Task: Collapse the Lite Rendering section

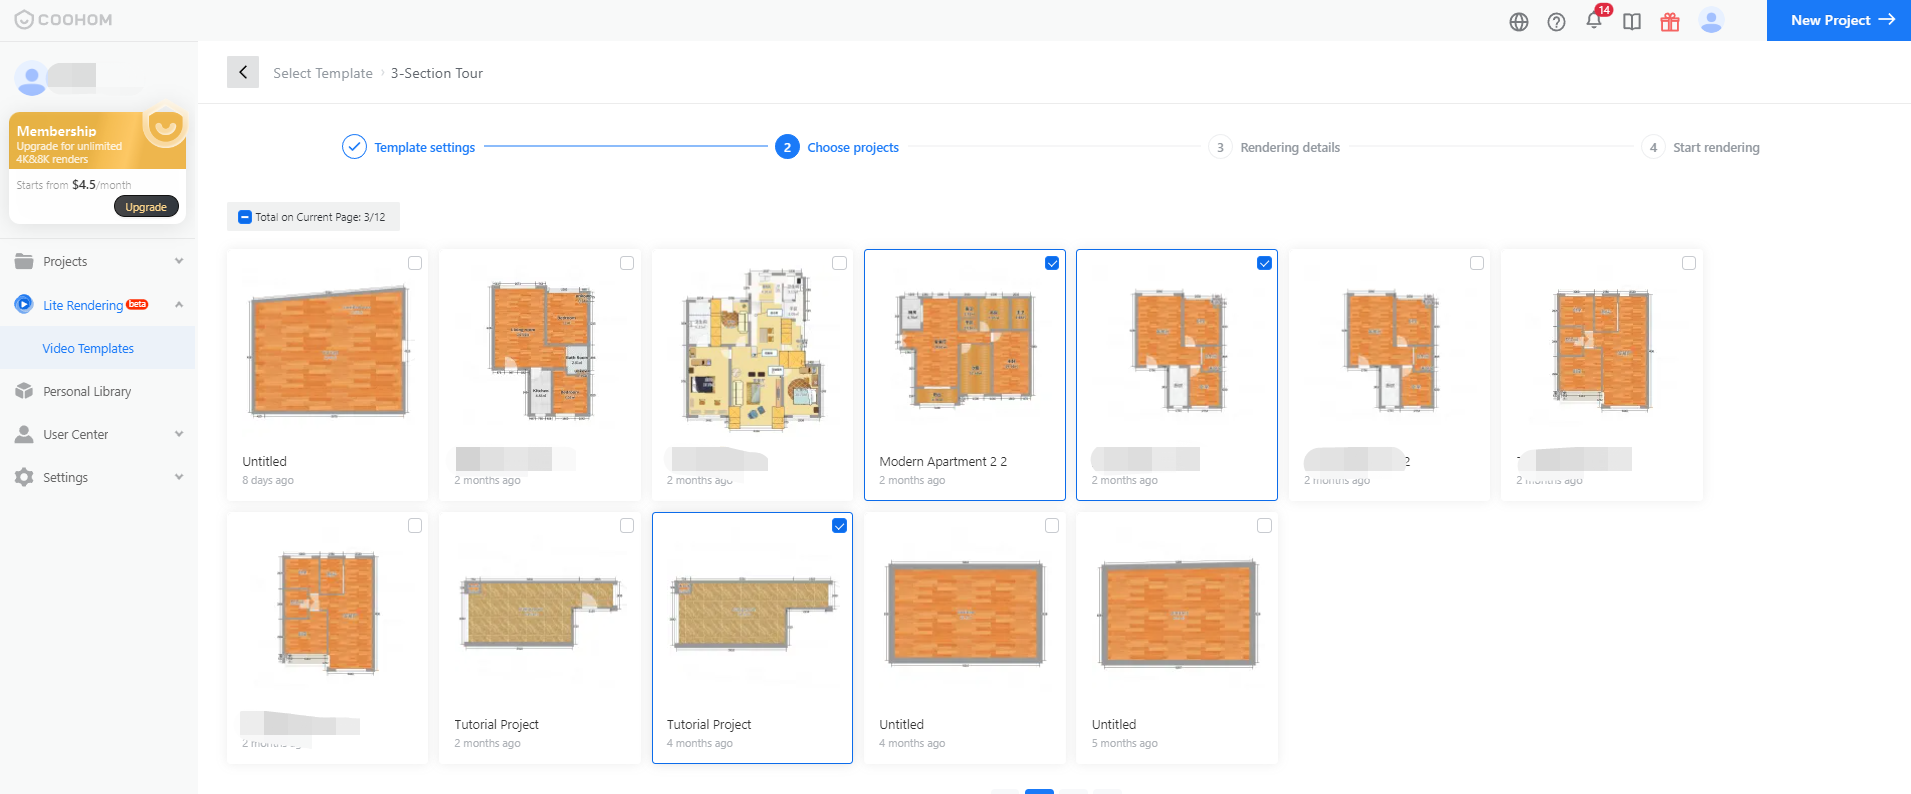Action: point(179,305)
